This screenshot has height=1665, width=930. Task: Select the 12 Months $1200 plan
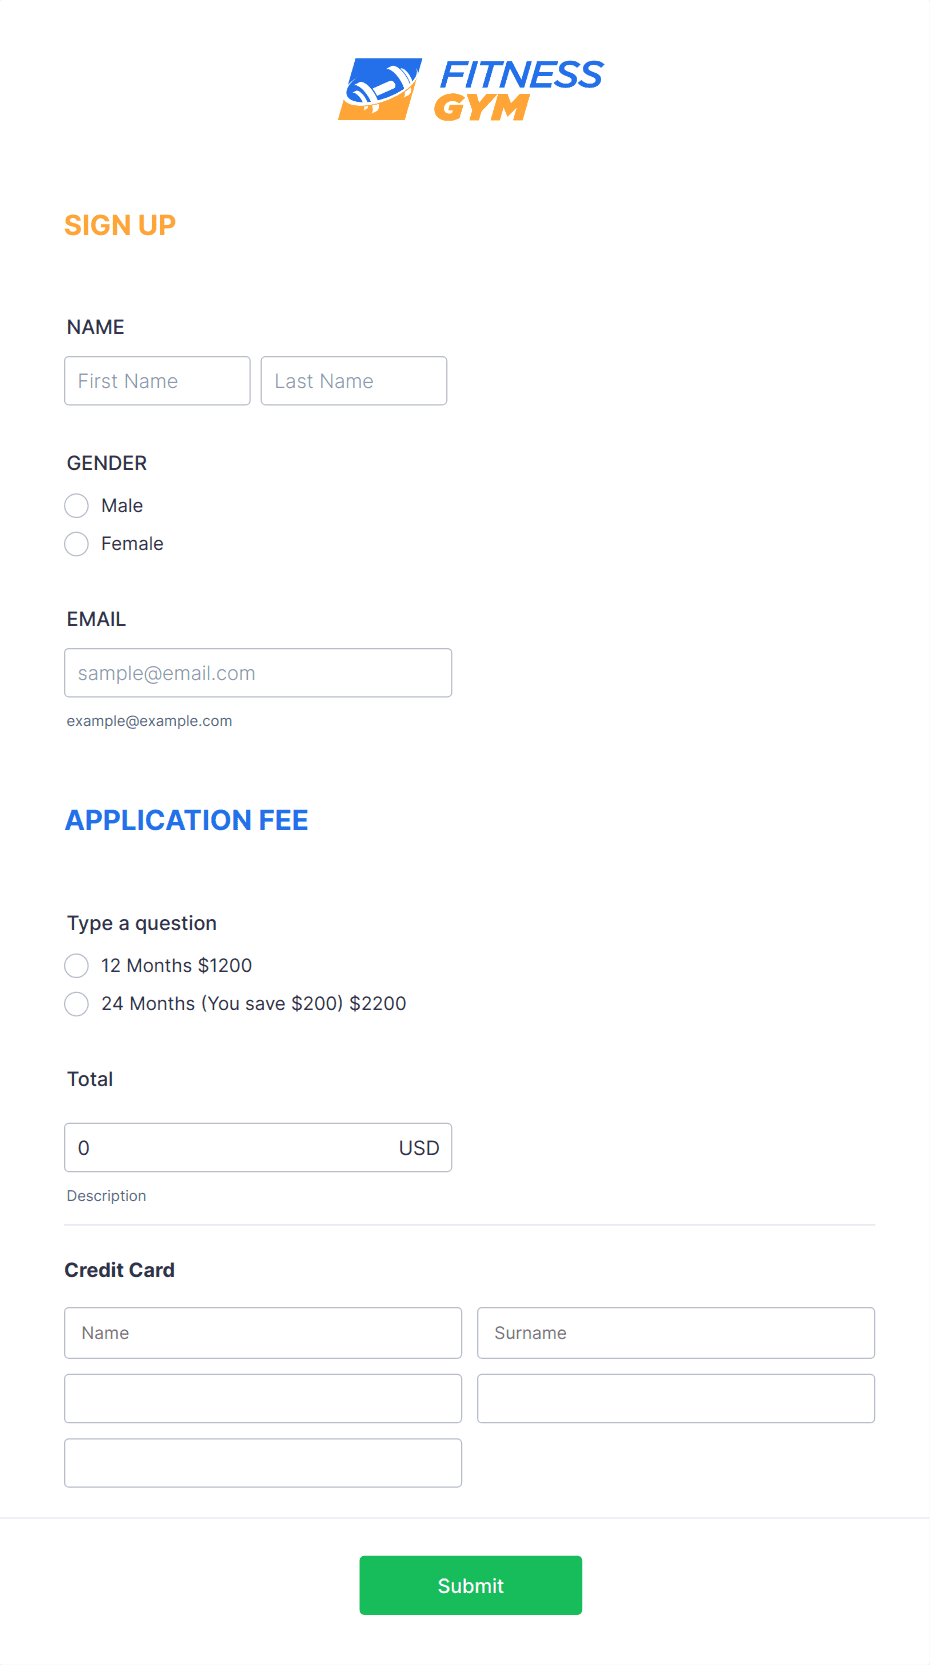(x=77, y=966)
